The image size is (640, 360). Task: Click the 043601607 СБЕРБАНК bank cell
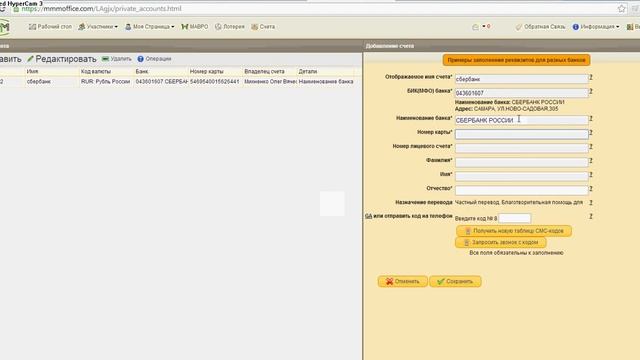[x=161, y=82]
